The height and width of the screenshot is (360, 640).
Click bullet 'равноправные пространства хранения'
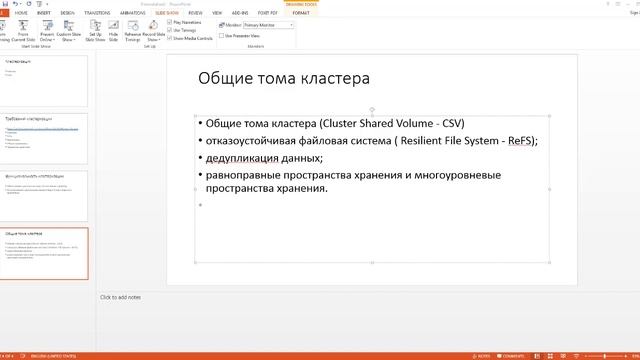[353, 182]
